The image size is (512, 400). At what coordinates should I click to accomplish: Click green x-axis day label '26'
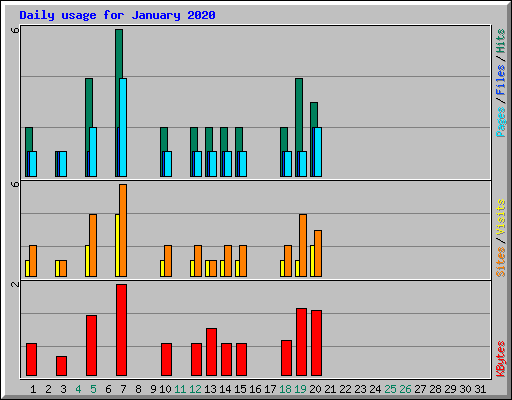(405, 389)
